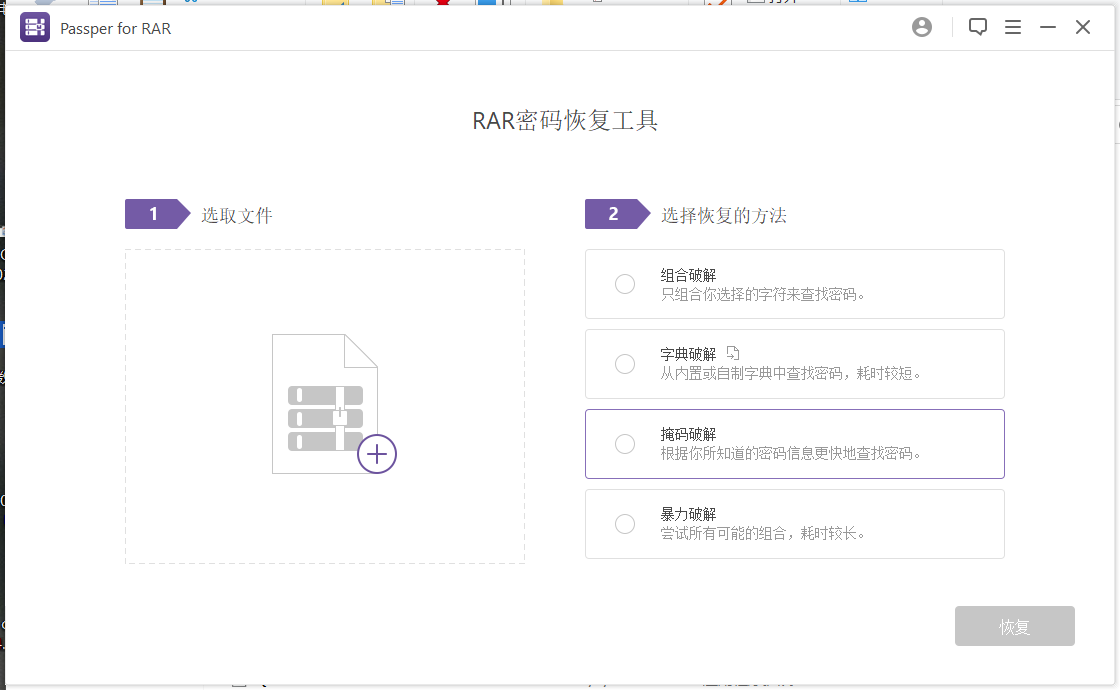Select the 暴力破解 radio button
Image resolution: width=1120 pixels, height=690 pixels.
pyautogui.click(x=625, y=524)
